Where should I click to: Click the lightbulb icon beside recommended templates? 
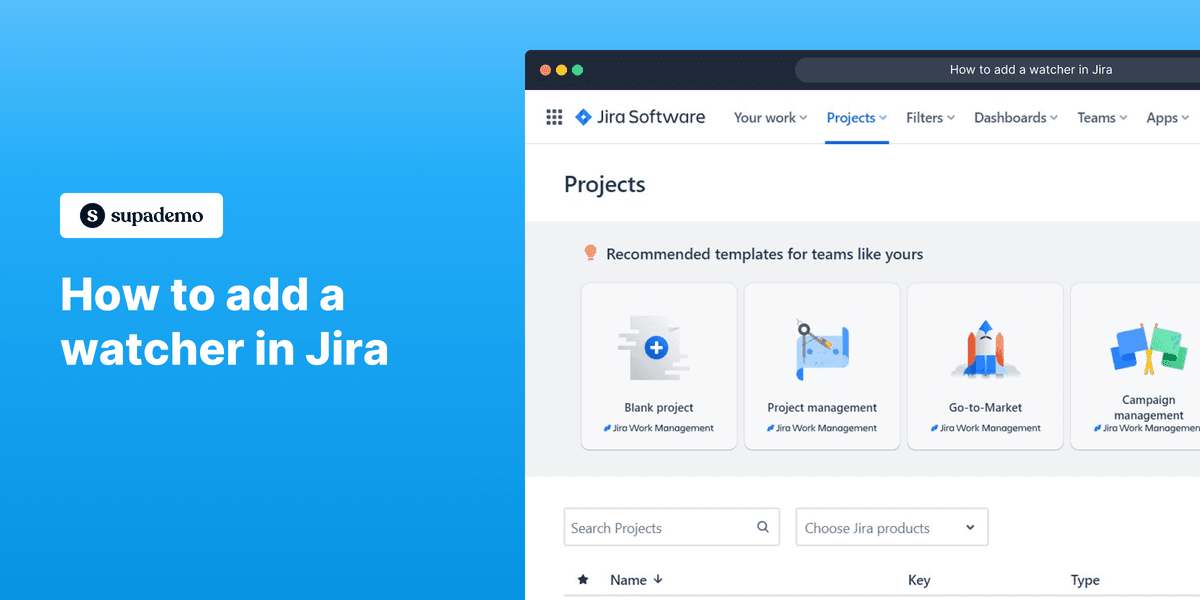(590, 253)
